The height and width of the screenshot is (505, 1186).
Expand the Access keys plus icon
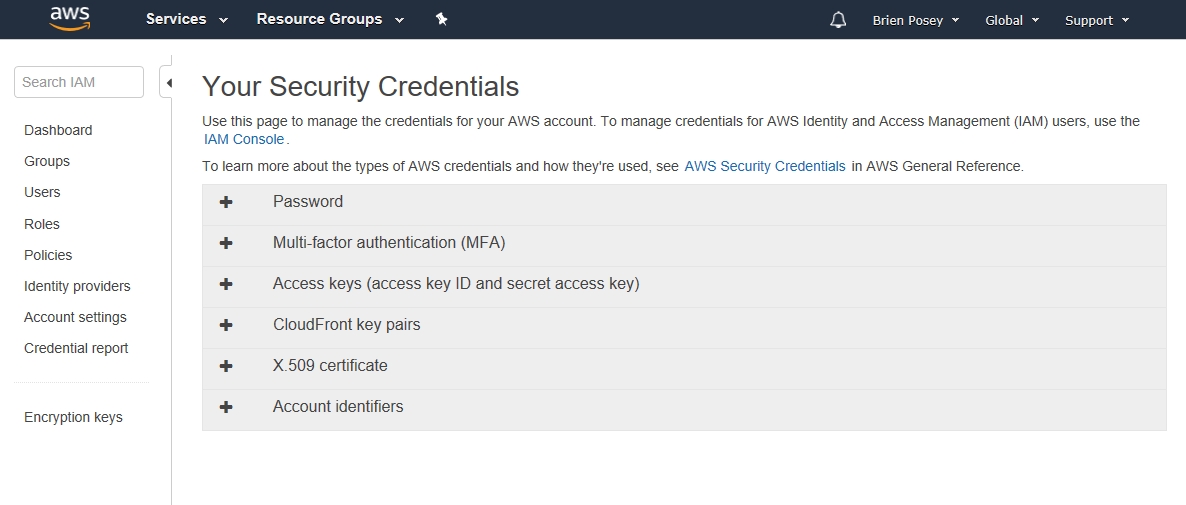tap(225, 283)
